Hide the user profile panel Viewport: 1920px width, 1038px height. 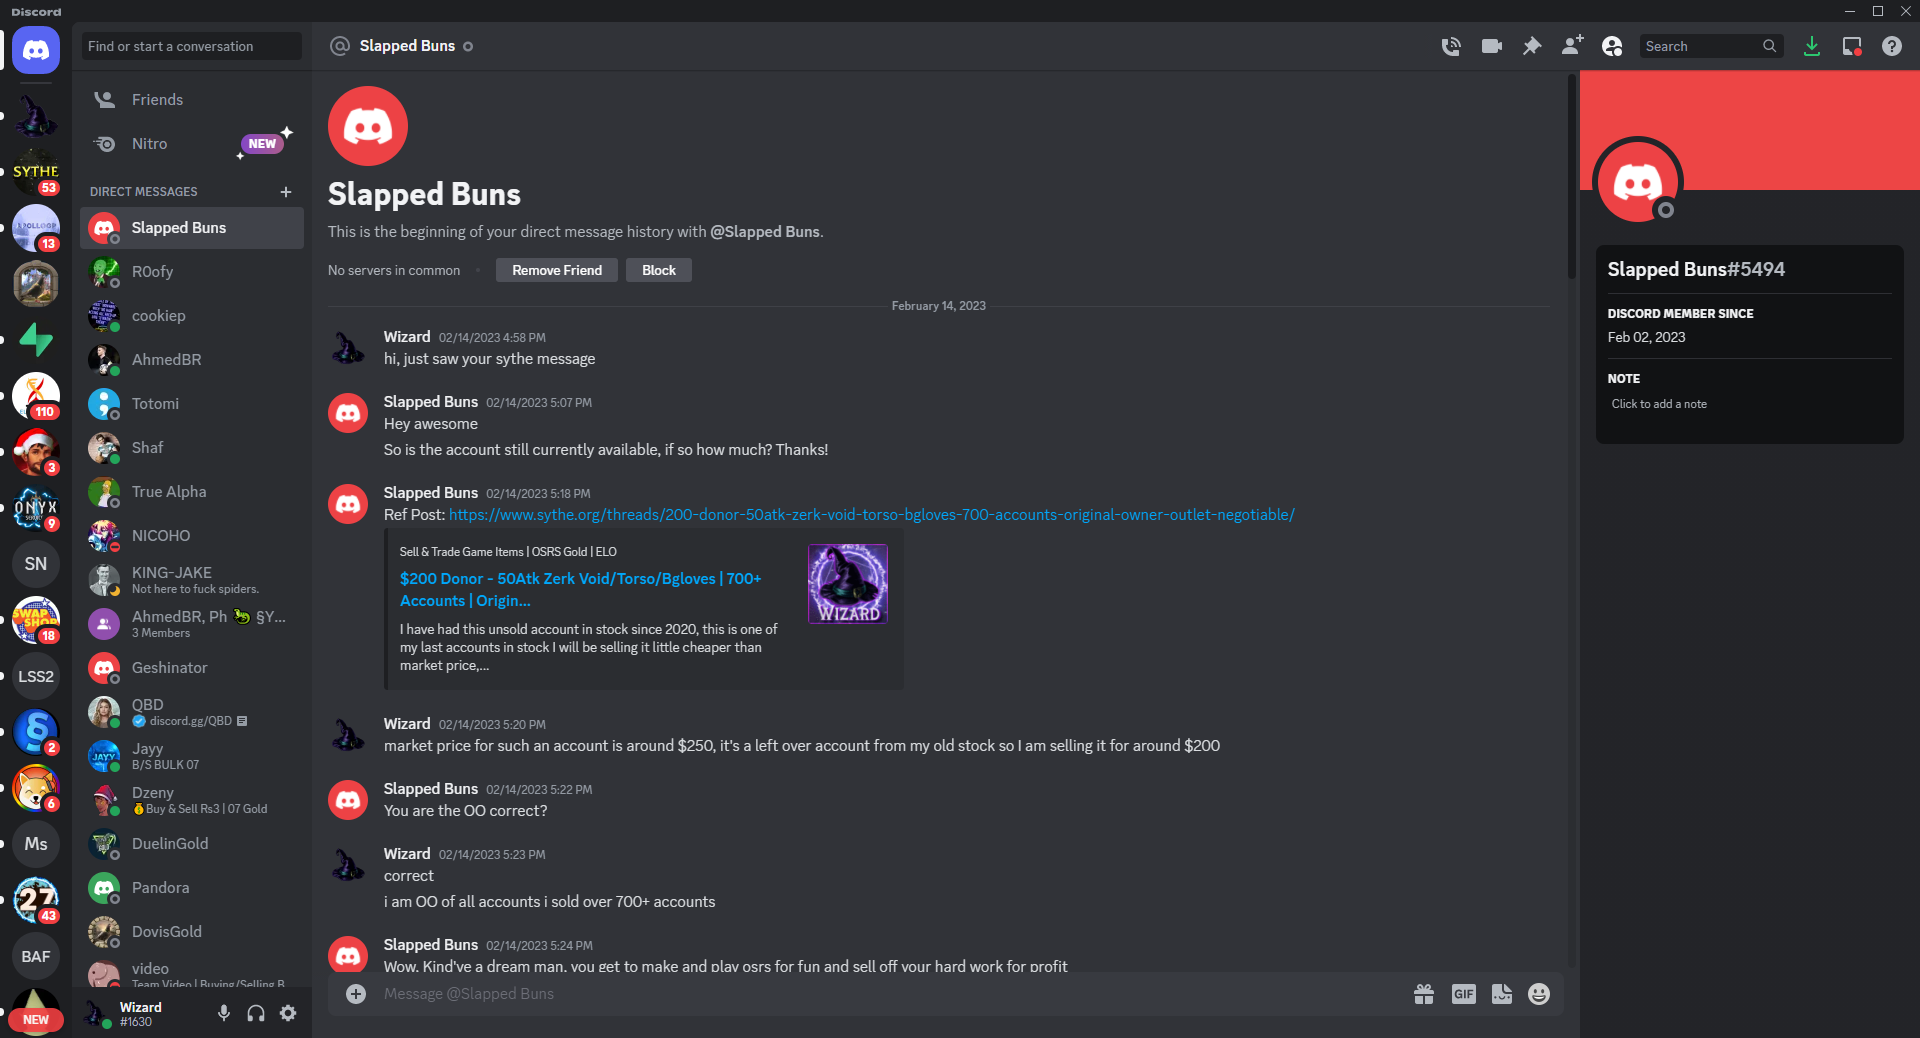pos(1612,46)
